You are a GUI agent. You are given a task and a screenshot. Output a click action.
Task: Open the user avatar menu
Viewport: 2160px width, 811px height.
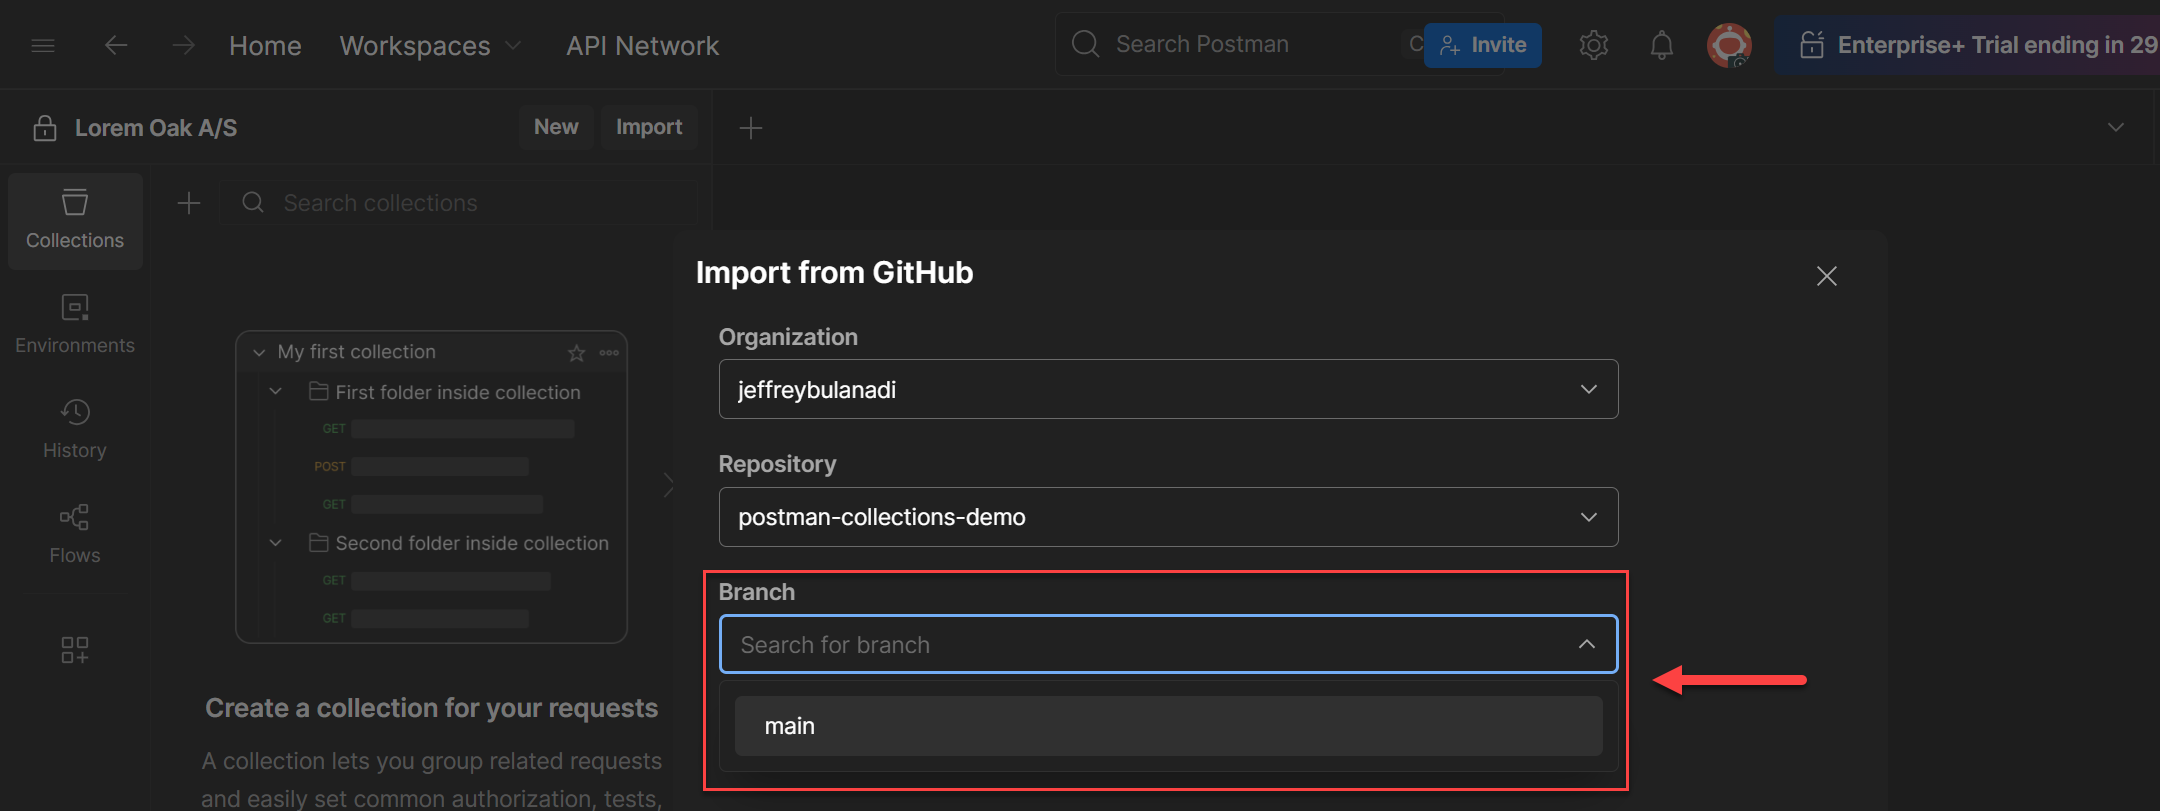[1729, 45]
